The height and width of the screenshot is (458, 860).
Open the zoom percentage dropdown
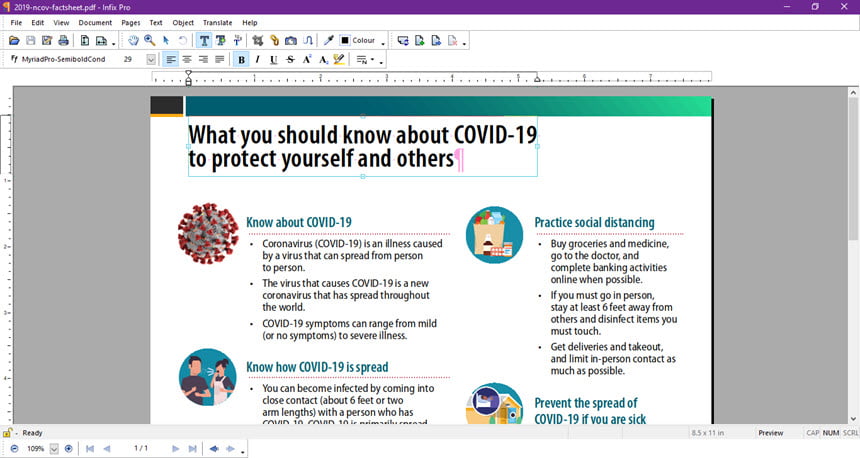pyautogui.click(x=54, y=449)
